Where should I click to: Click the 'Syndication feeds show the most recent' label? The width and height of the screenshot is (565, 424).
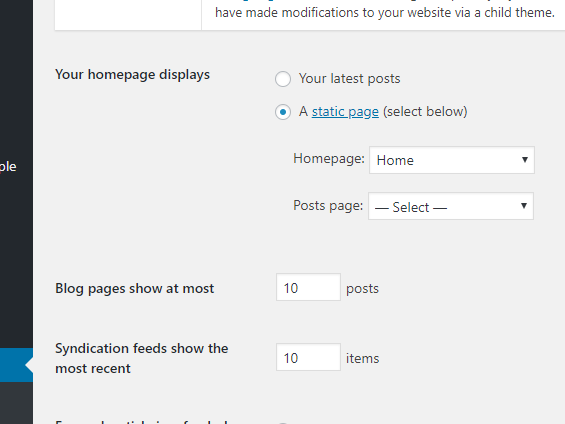click(141, 358)
